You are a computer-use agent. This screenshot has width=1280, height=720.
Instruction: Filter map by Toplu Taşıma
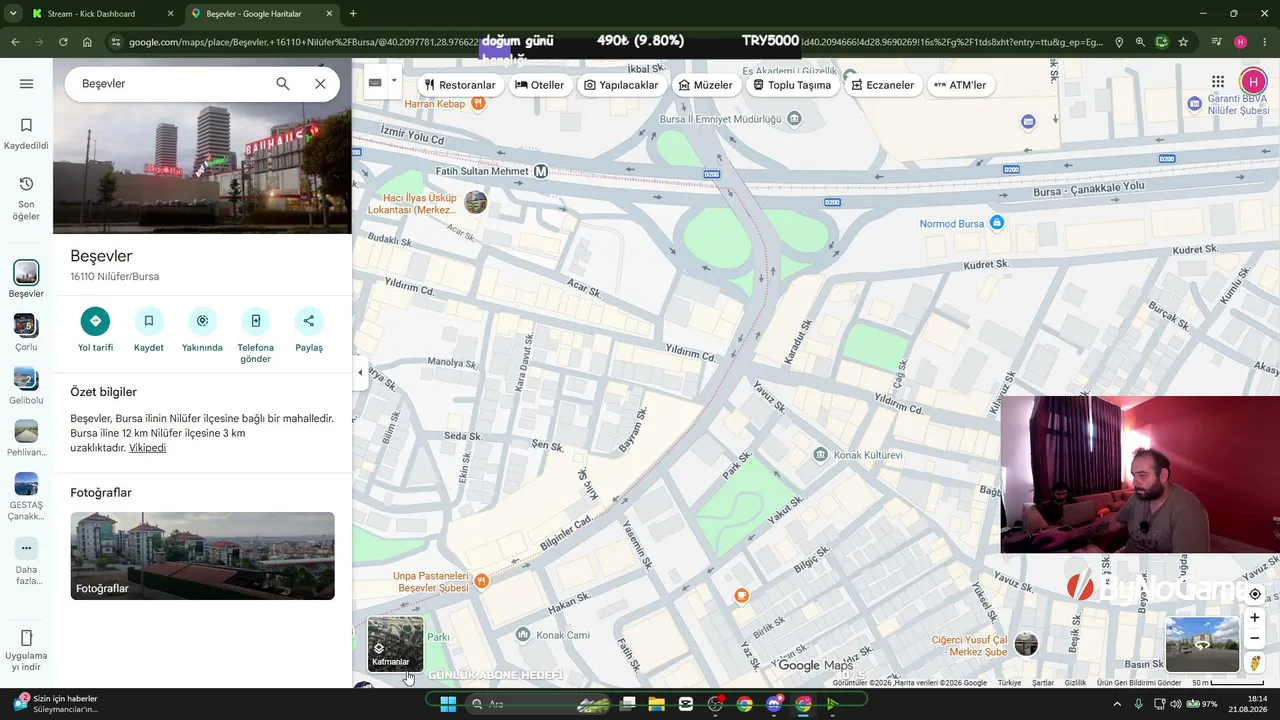click(x=792, y=85)
